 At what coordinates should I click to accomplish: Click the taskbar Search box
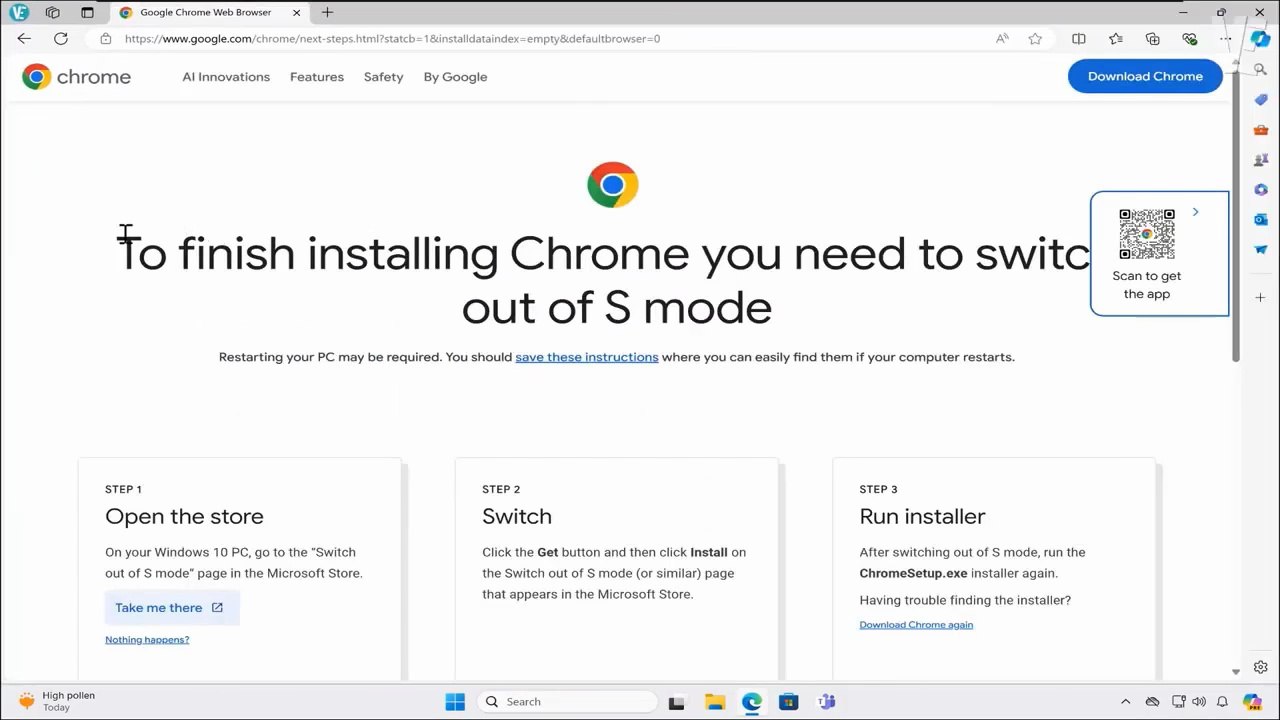(x=567, y=702)
